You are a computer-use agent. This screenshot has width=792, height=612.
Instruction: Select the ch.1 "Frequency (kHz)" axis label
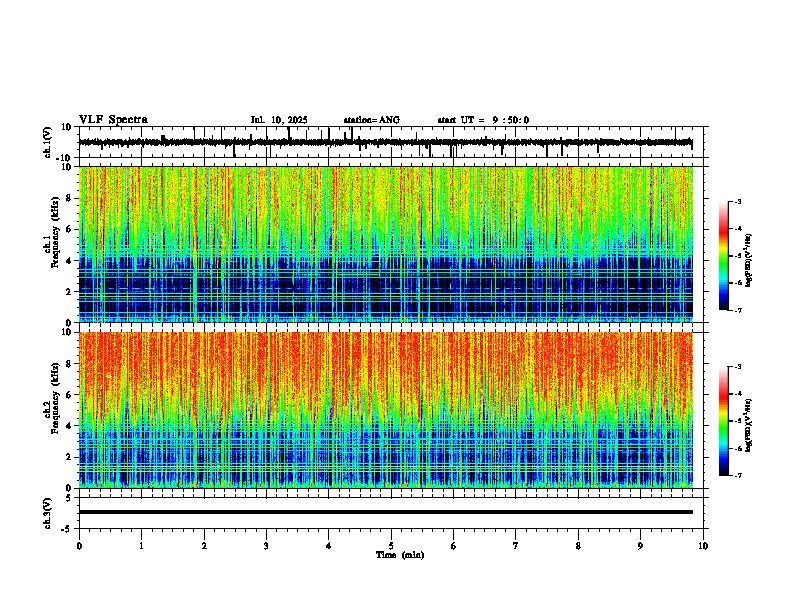pyautogui.click(x=54, y=232)
